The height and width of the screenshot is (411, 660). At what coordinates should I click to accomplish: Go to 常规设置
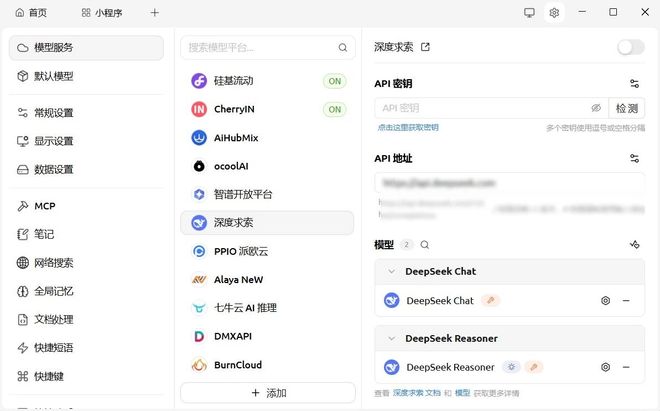pyautogui.click(x=86, y=113)
